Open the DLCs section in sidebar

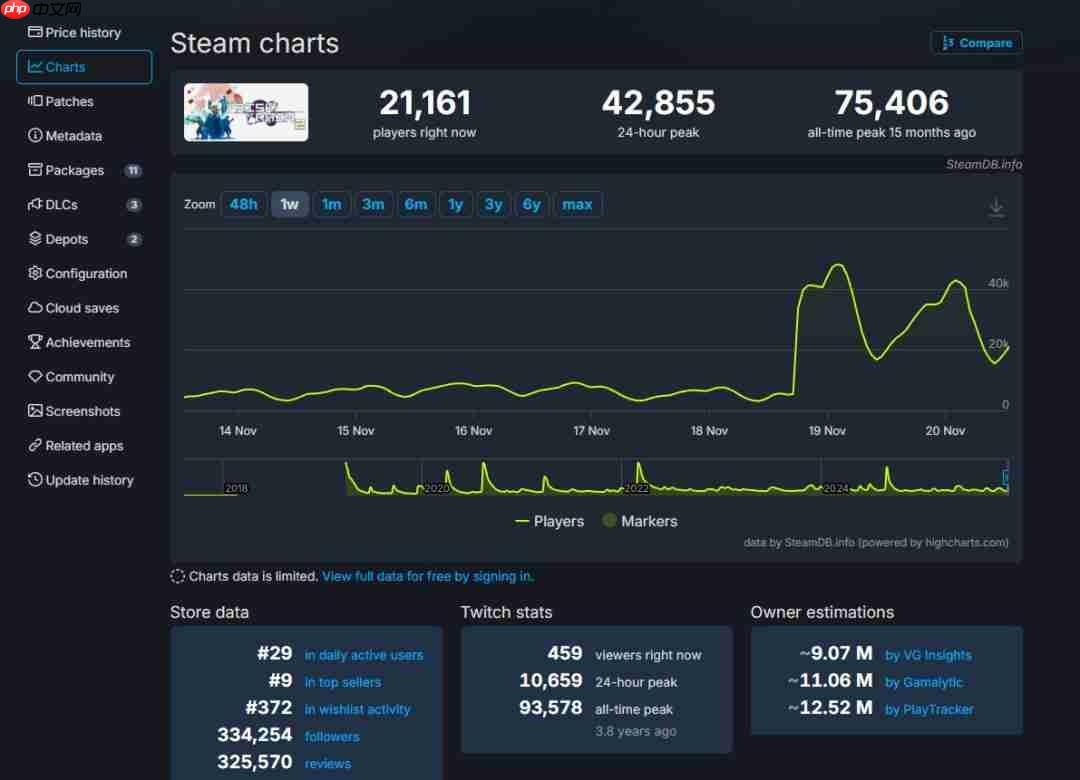coord(61,205)
